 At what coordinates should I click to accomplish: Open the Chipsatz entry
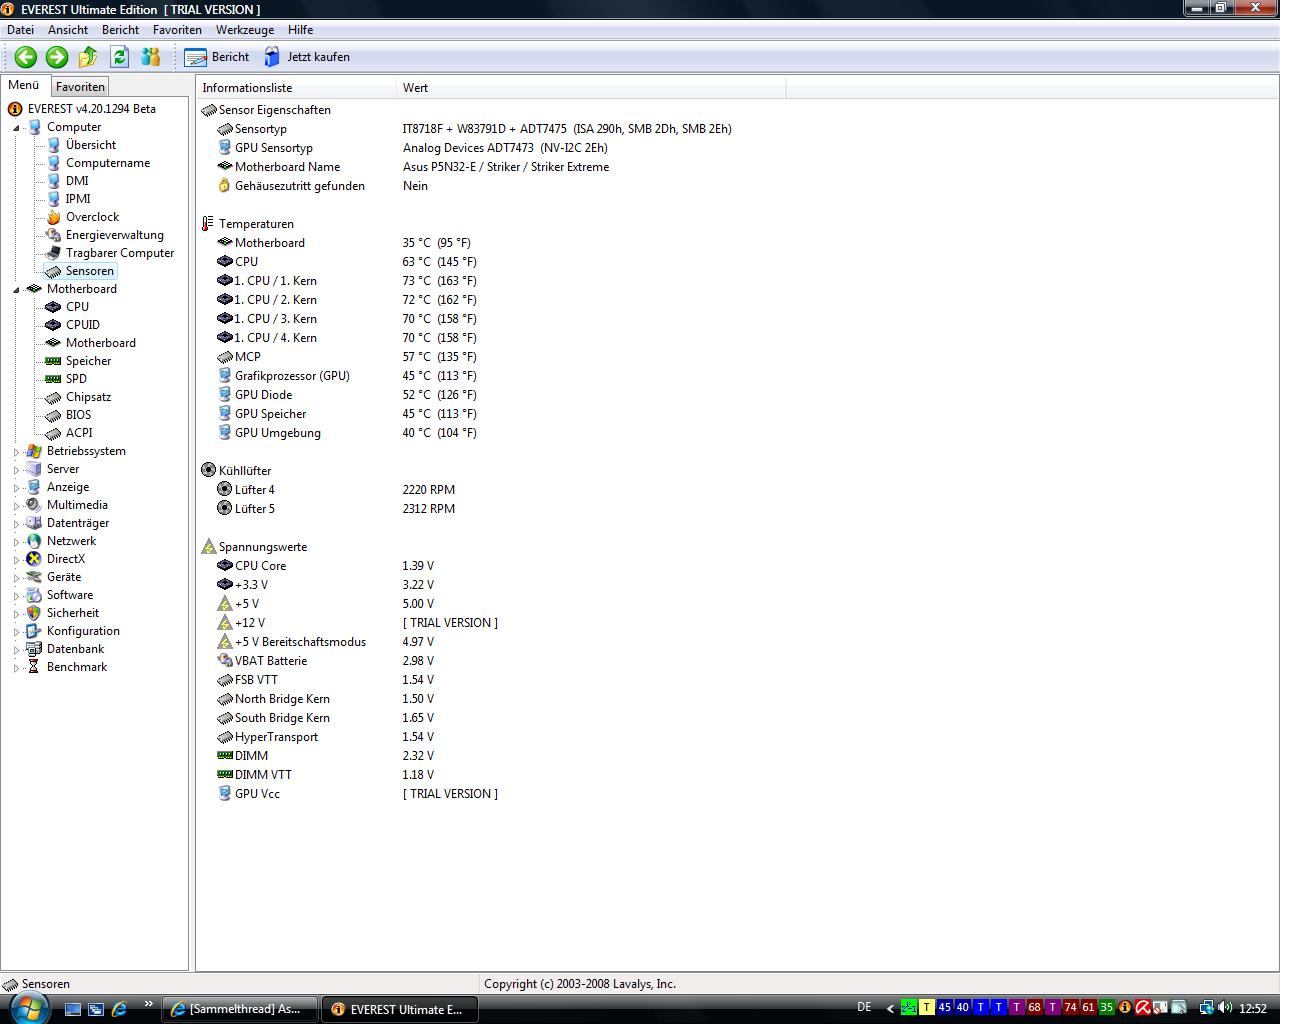coord(88,397)
